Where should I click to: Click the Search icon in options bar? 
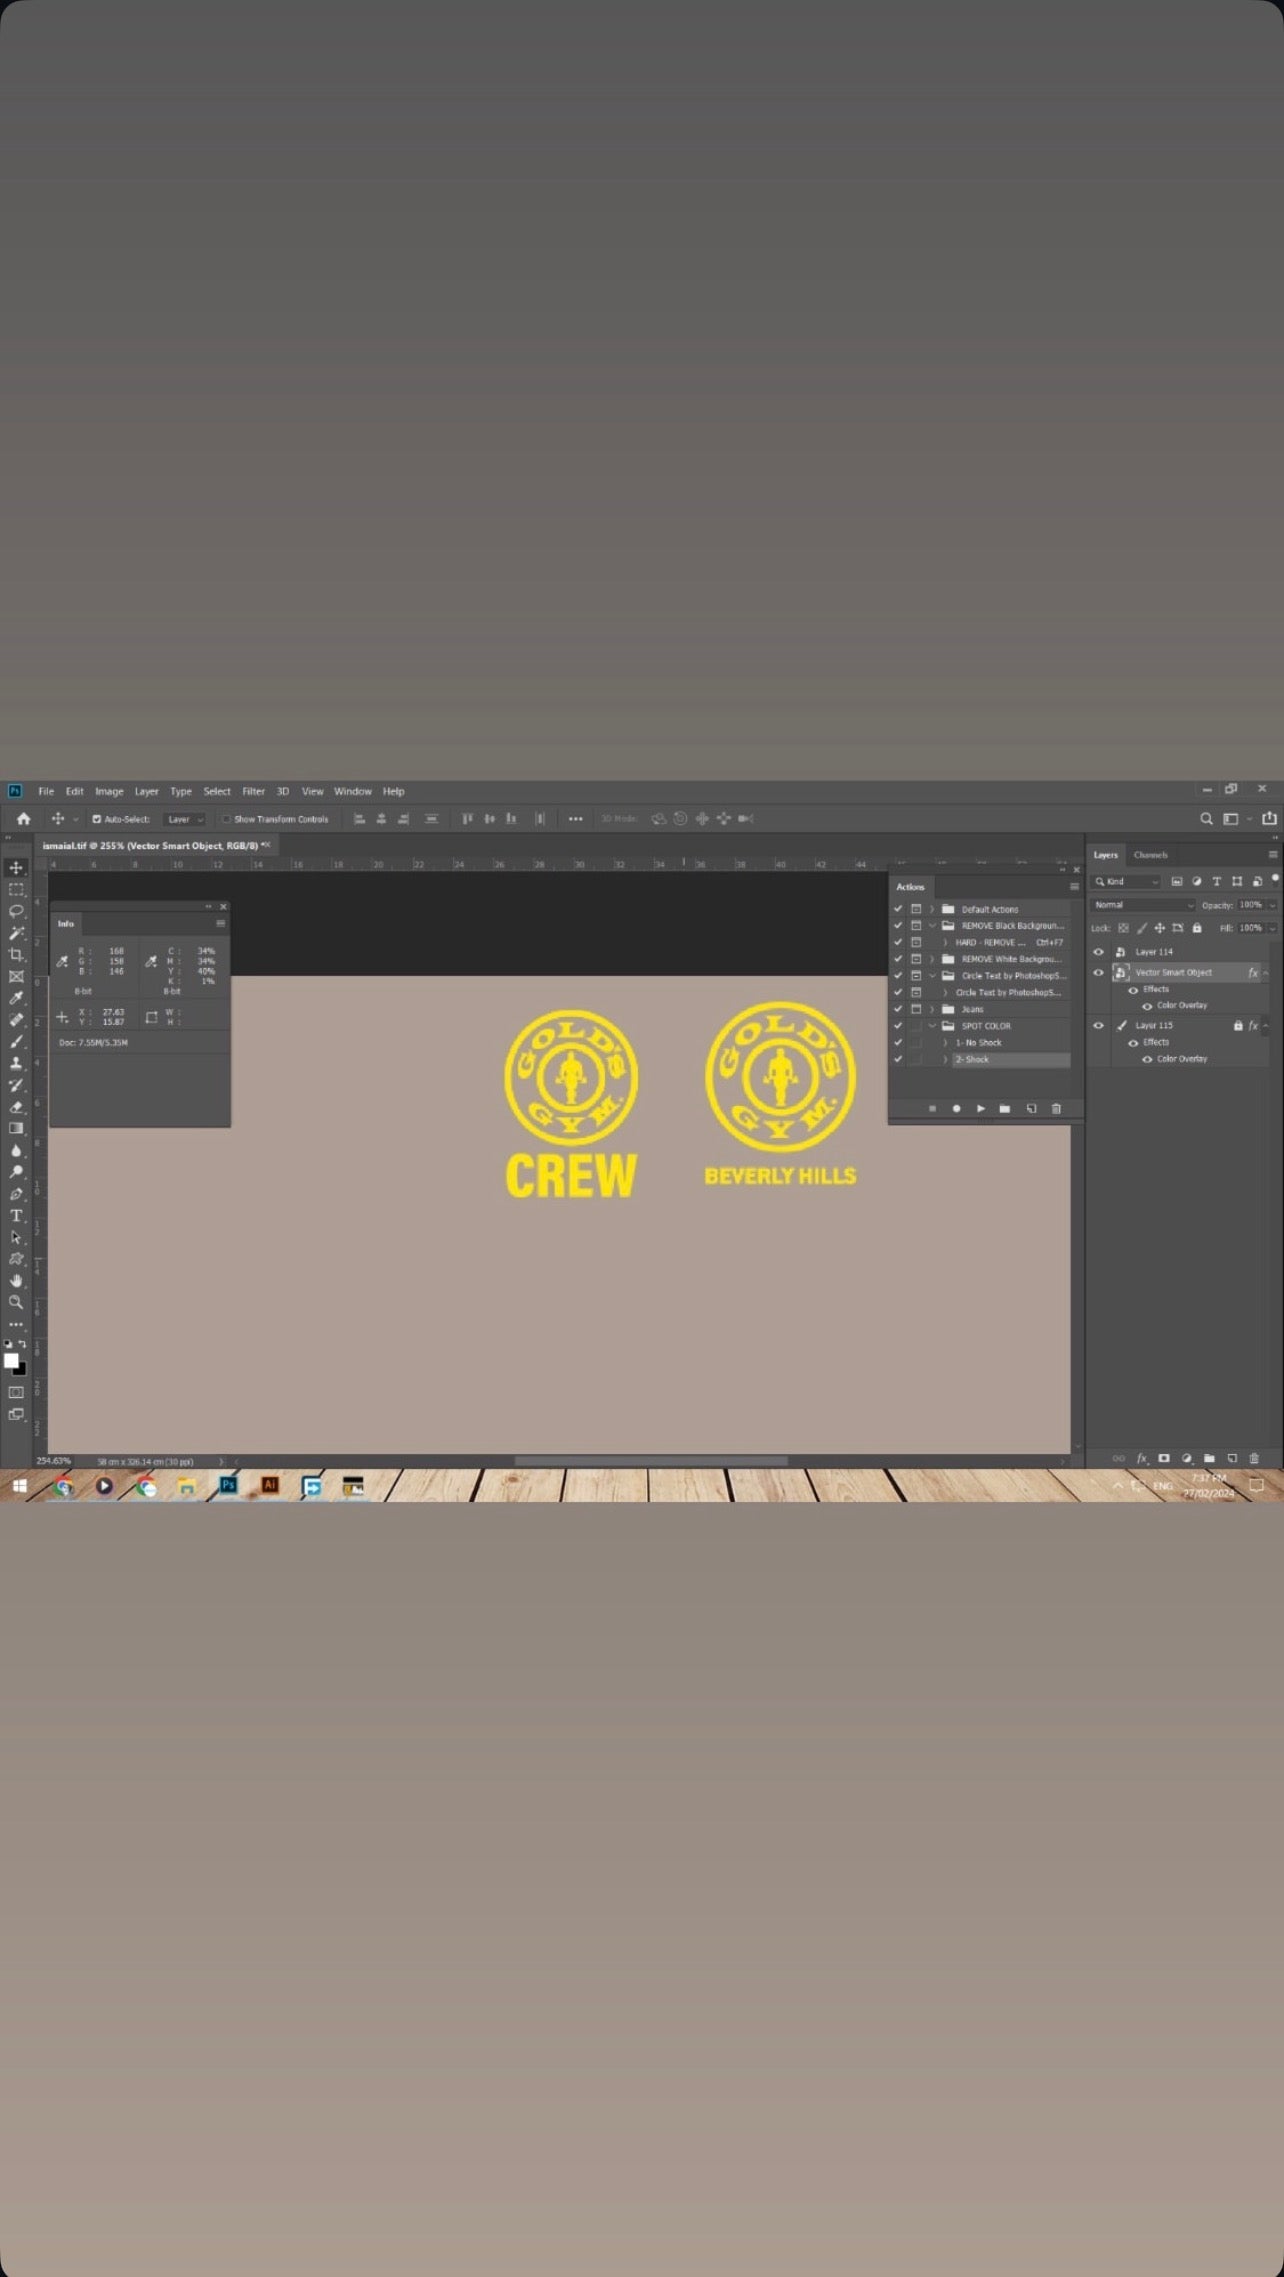[x=1206, y=819]
